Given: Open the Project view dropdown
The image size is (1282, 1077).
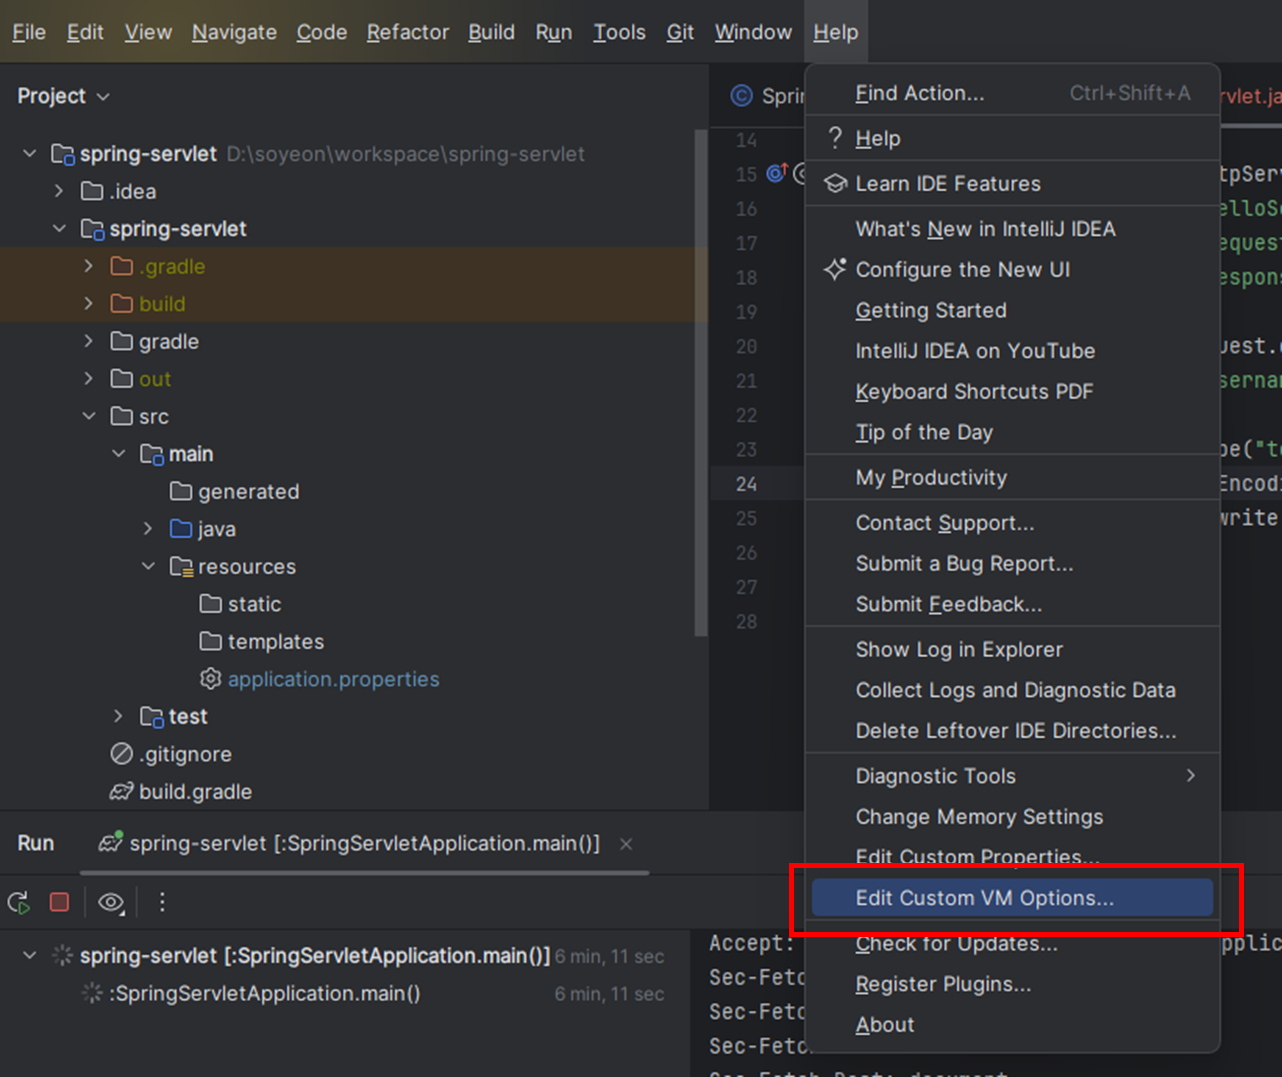Looking at the screenshot, I should [63, 96].
